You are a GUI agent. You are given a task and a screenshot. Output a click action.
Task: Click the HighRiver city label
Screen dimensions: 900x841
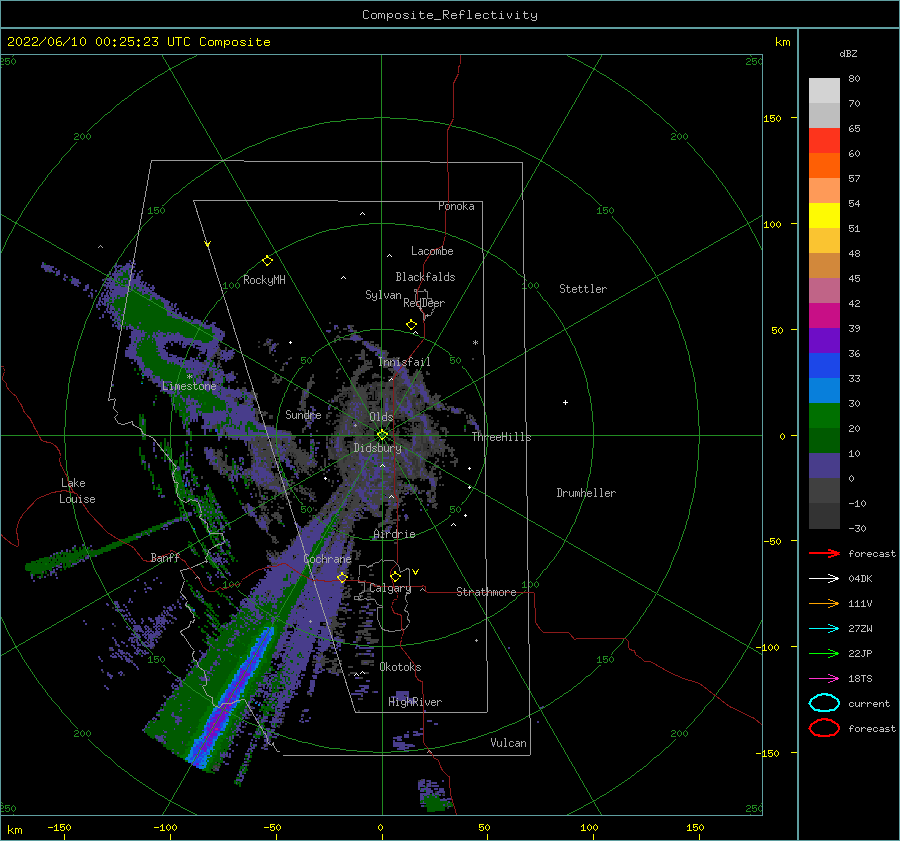pos(415,702)
